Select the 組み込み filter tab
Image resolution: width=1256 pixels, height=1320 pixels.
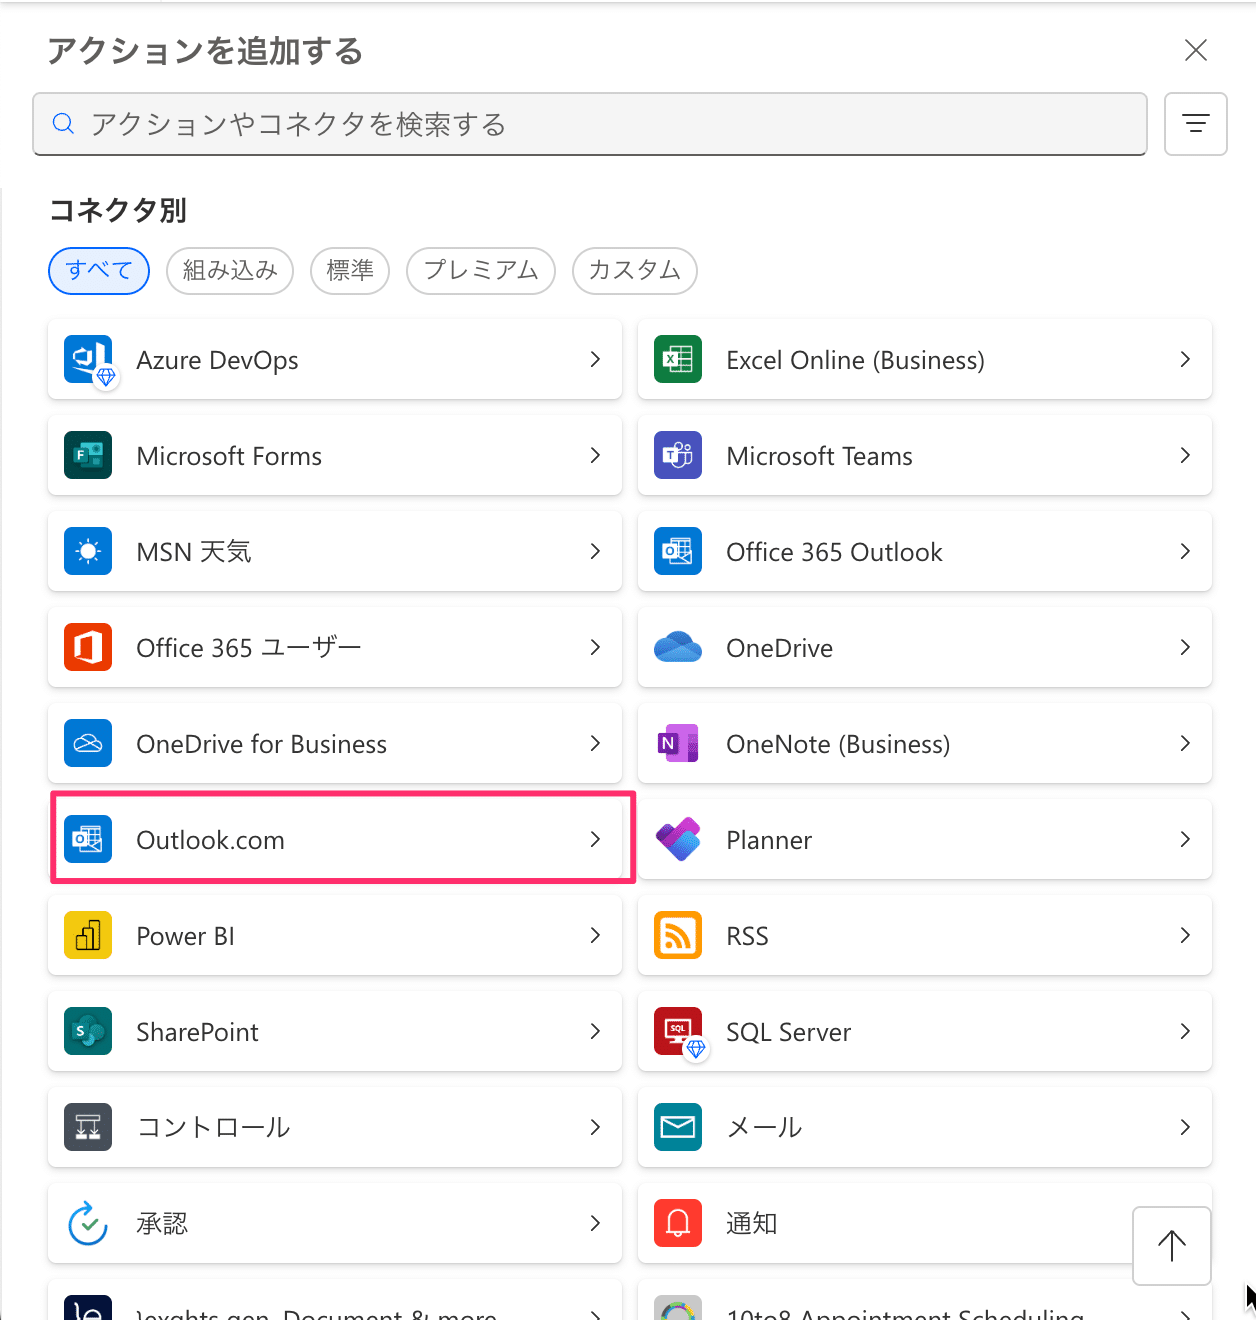click(230, 271)
